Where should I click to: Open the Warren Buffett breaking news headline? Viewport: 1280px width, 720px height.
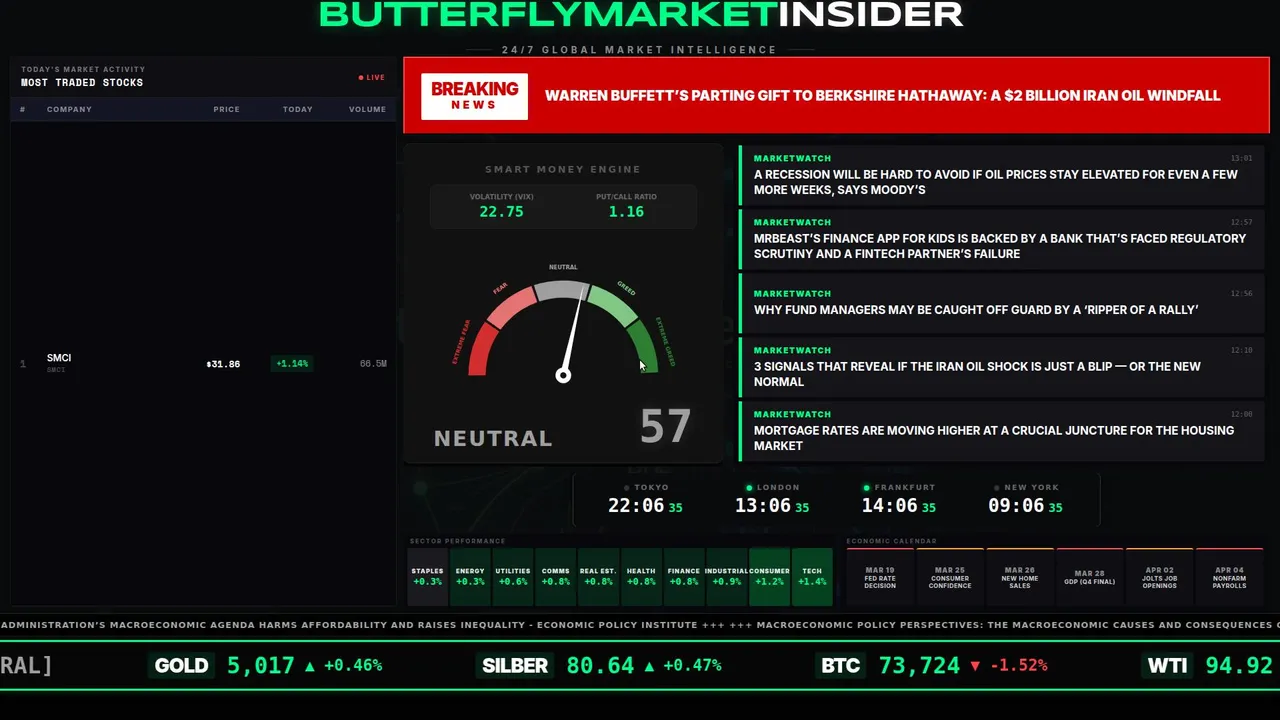[x=882, y=96]
